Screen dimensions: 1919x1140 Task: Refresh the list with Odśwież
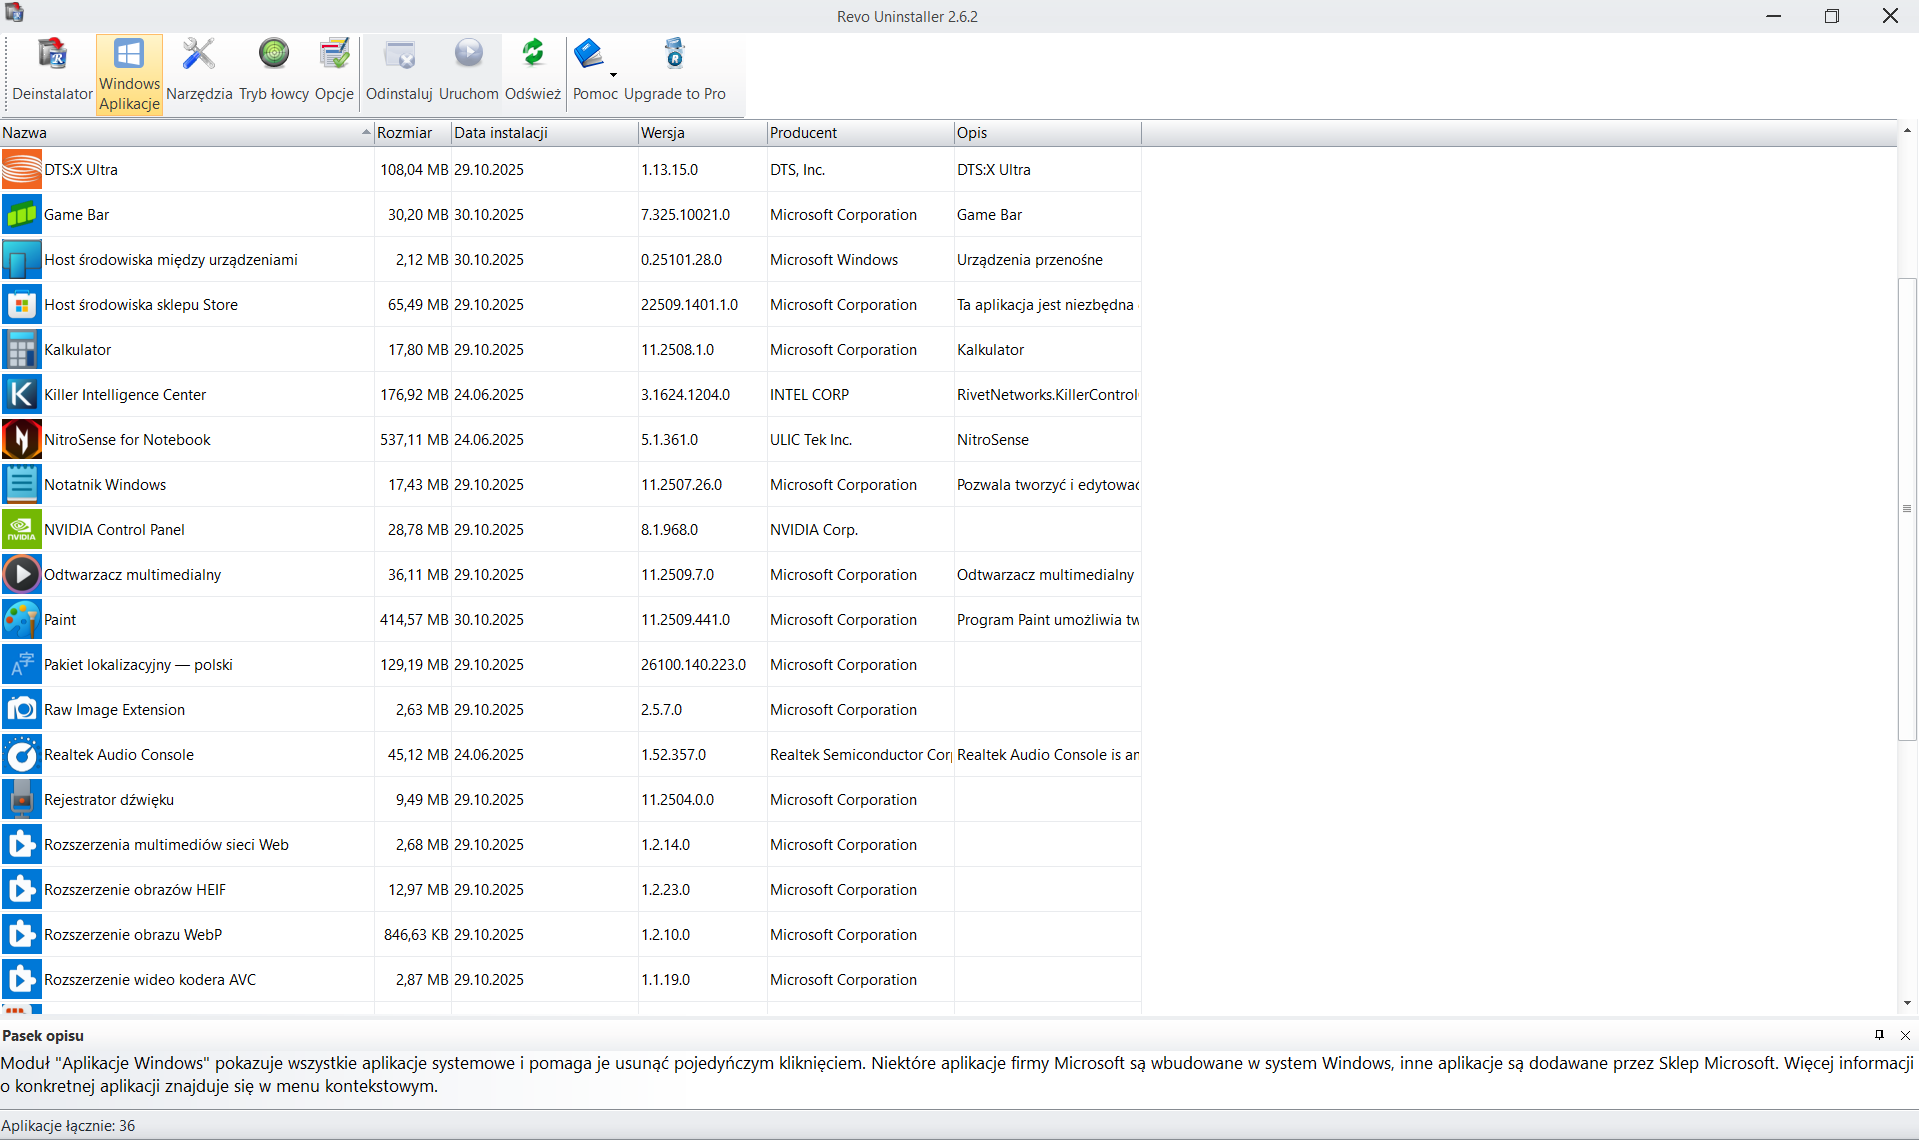[x=533, y=72]
